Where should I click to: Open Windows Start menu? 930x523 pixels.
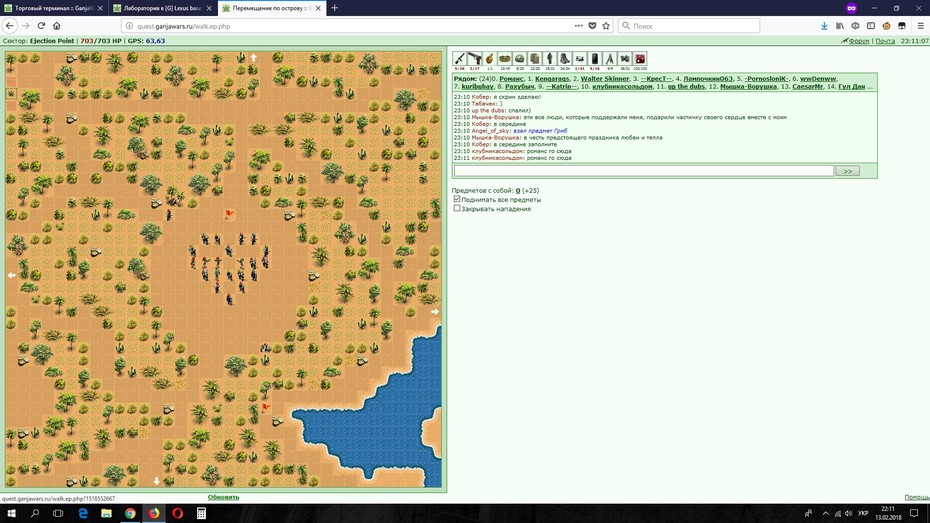(x=11, y=514)
